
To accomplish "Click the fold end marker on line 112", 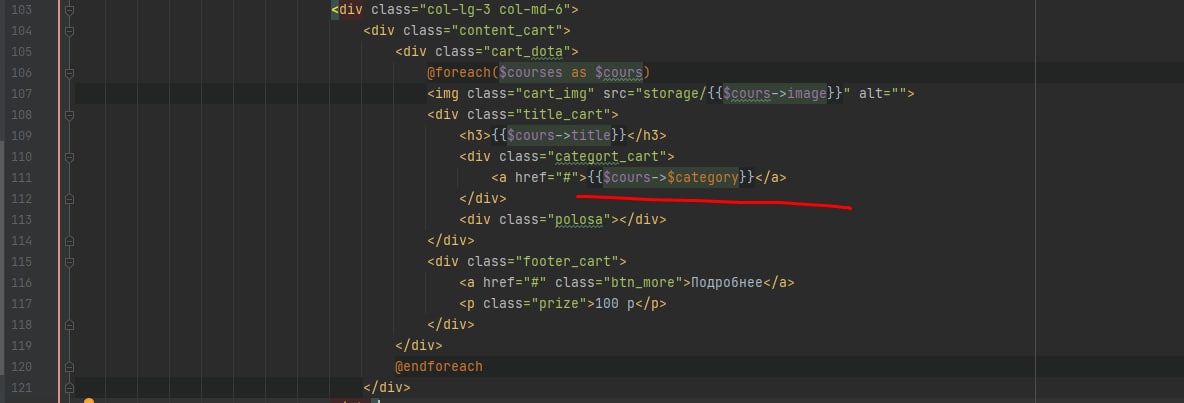I will click(69, 199).
